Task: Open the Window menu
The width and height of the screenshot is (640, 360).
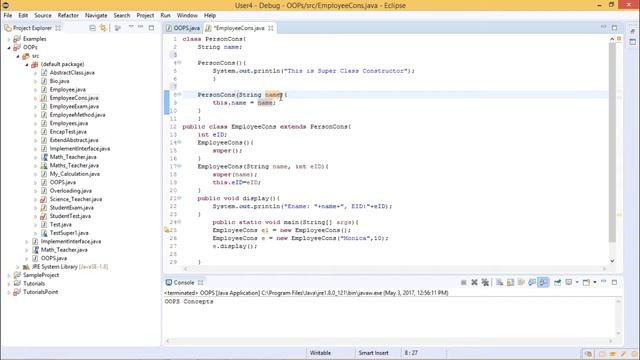Action: (x=187, y=15)
